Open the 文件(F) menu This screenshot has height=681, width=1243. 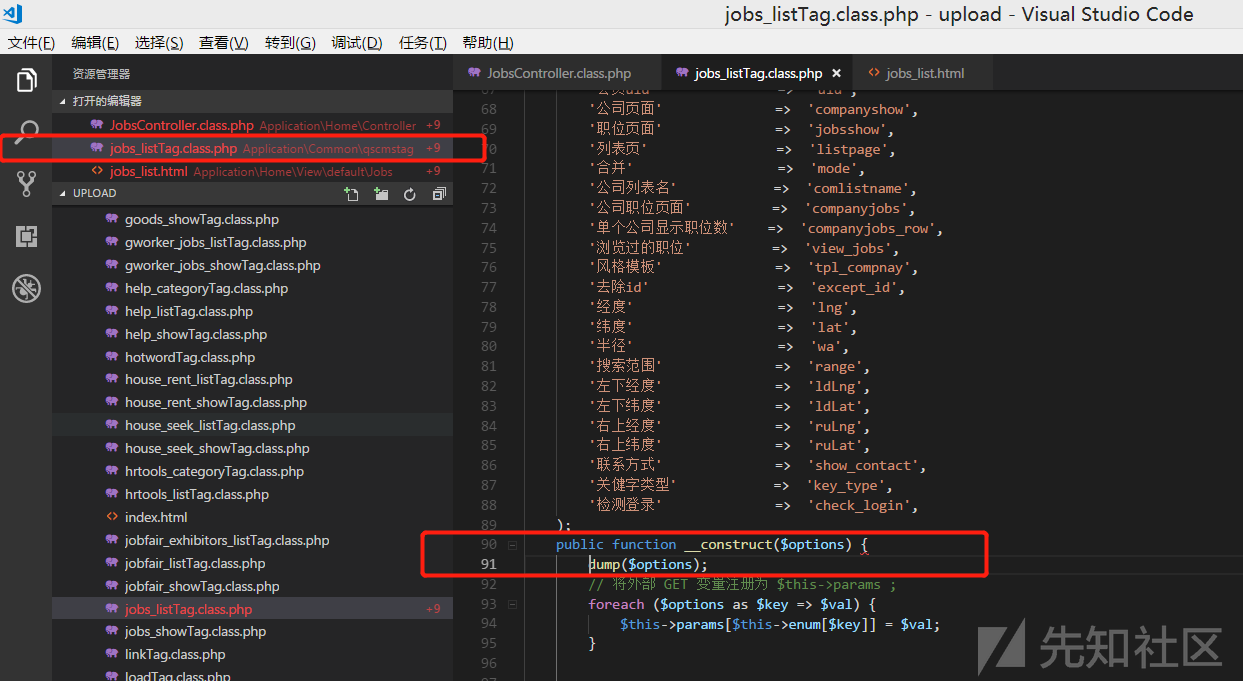[31, 43]
